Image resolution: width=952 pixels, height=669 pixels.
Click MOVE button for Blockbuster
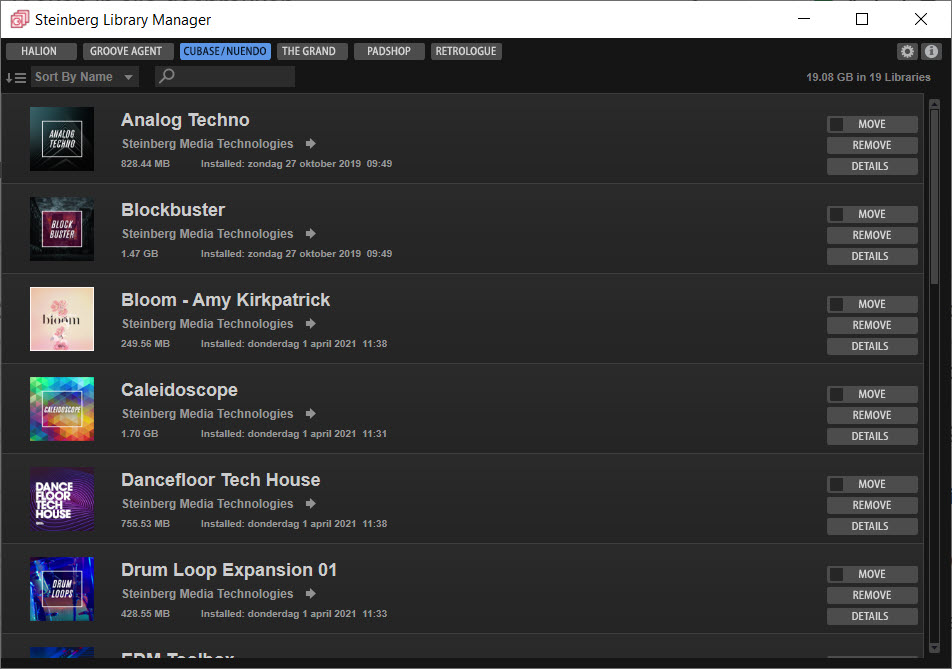(872, 214)
